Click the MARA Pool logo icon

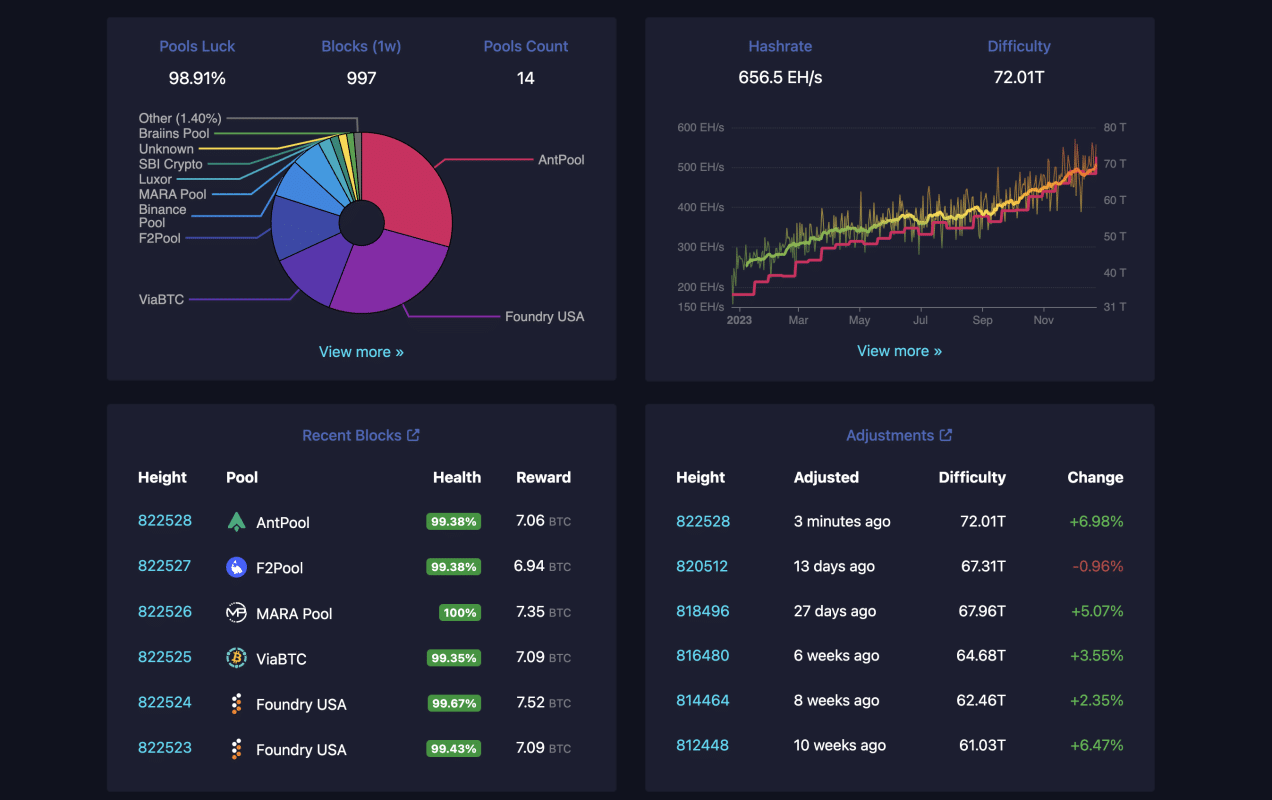[236, 613]
